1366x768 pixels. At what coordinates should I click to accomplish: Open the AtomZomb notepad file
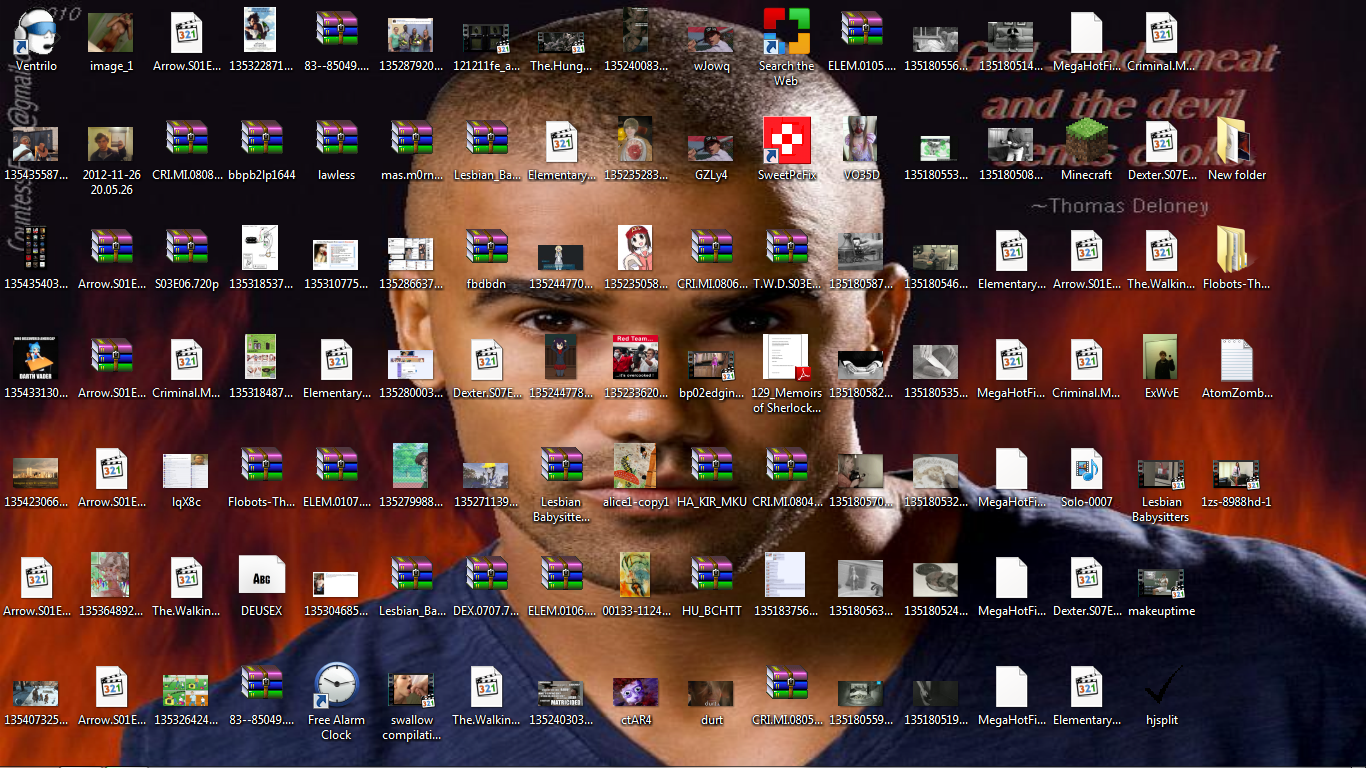click(1236, 360)
